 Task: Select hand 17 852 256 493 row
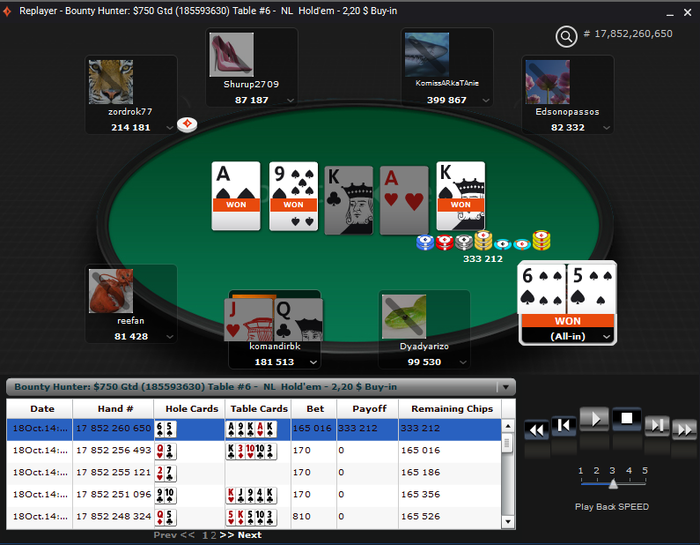(254, 450)
